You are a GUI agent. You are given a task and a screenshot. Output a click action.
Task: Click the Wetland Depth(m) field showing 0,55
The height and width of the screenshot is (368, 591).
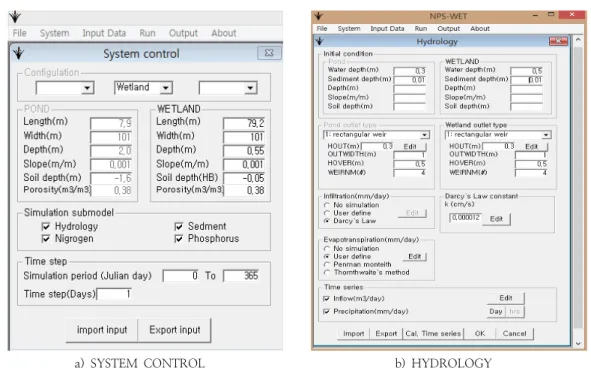tap(244, 151)
